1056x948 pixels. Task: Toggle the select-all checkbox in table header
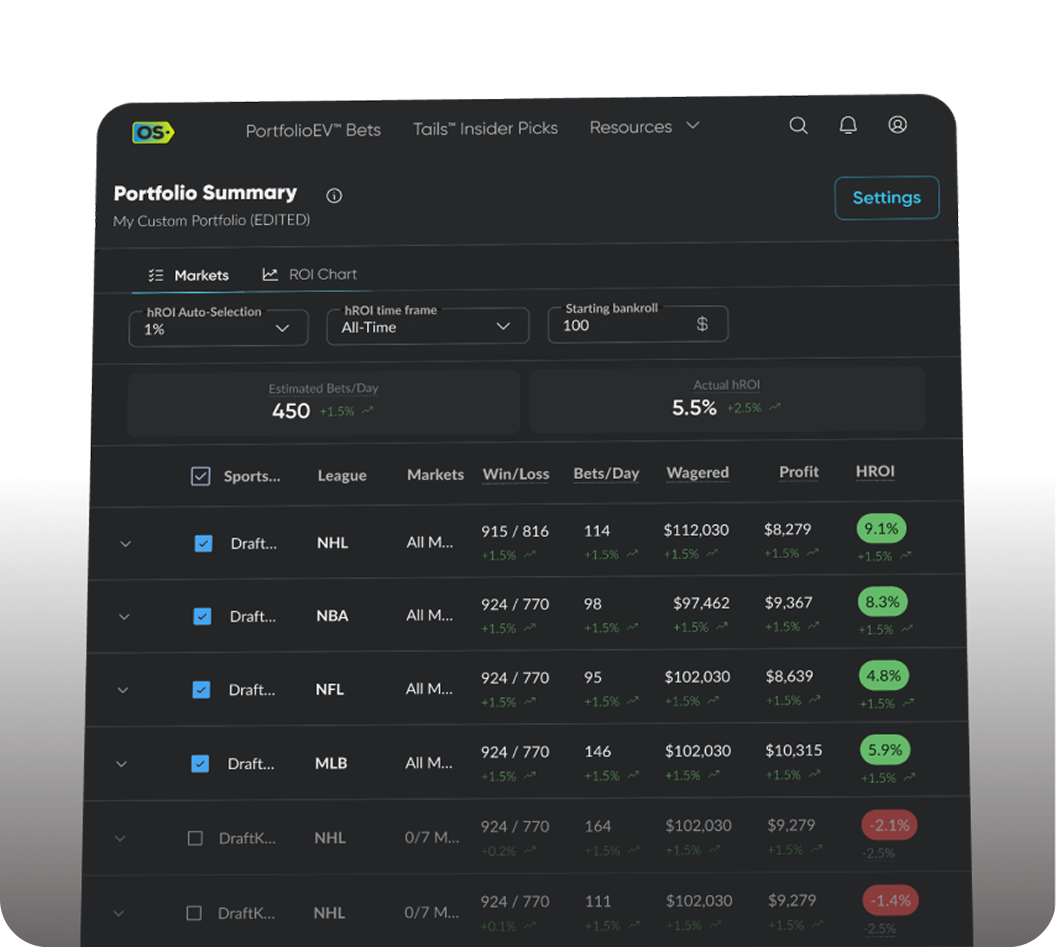(x=200, y=477)
